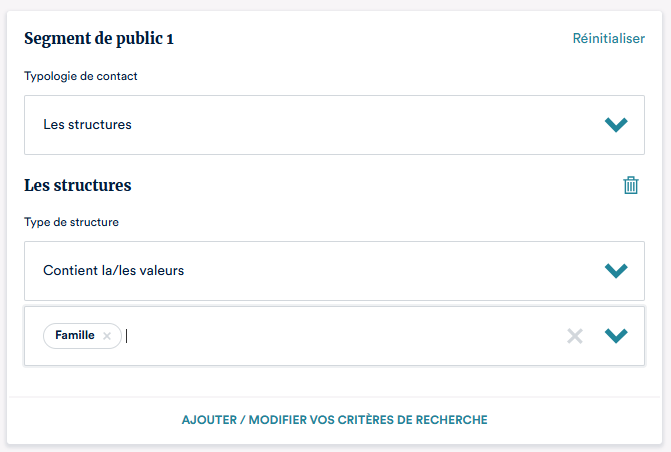671x452 pixels.
Task: Click the text cursor after the Famille tag
Action: pos(128,336)
